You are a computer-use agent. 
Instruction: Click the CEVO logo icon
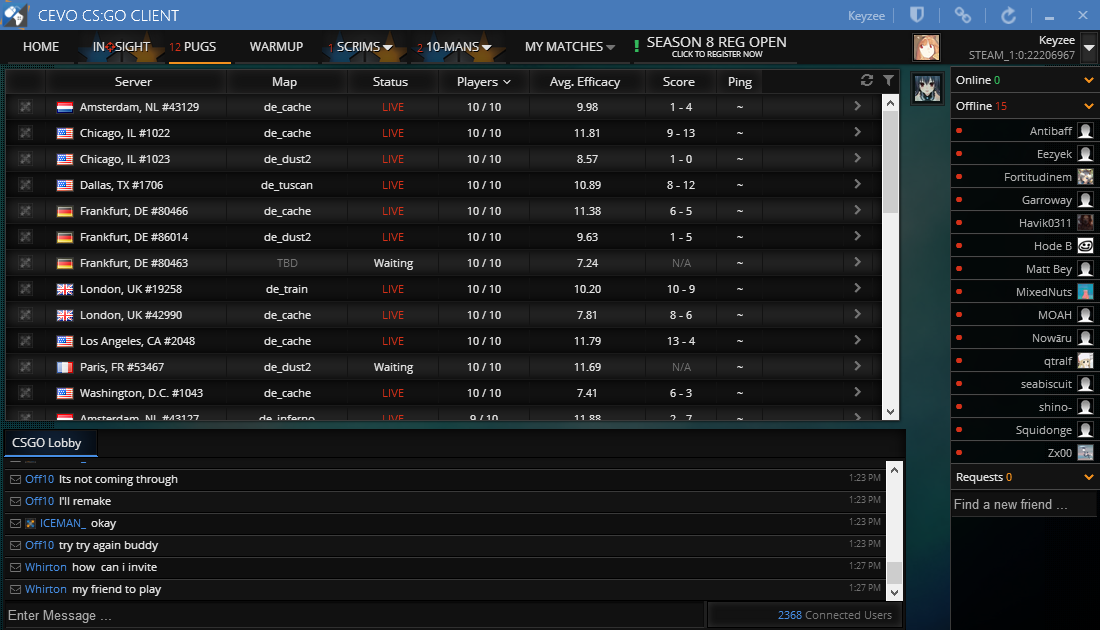coord(15,15)
